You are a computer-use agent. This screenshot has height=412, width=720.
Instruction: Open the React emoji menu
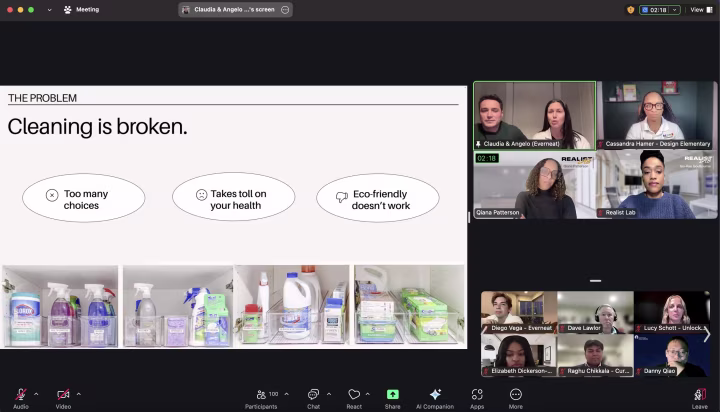point(354,399)
